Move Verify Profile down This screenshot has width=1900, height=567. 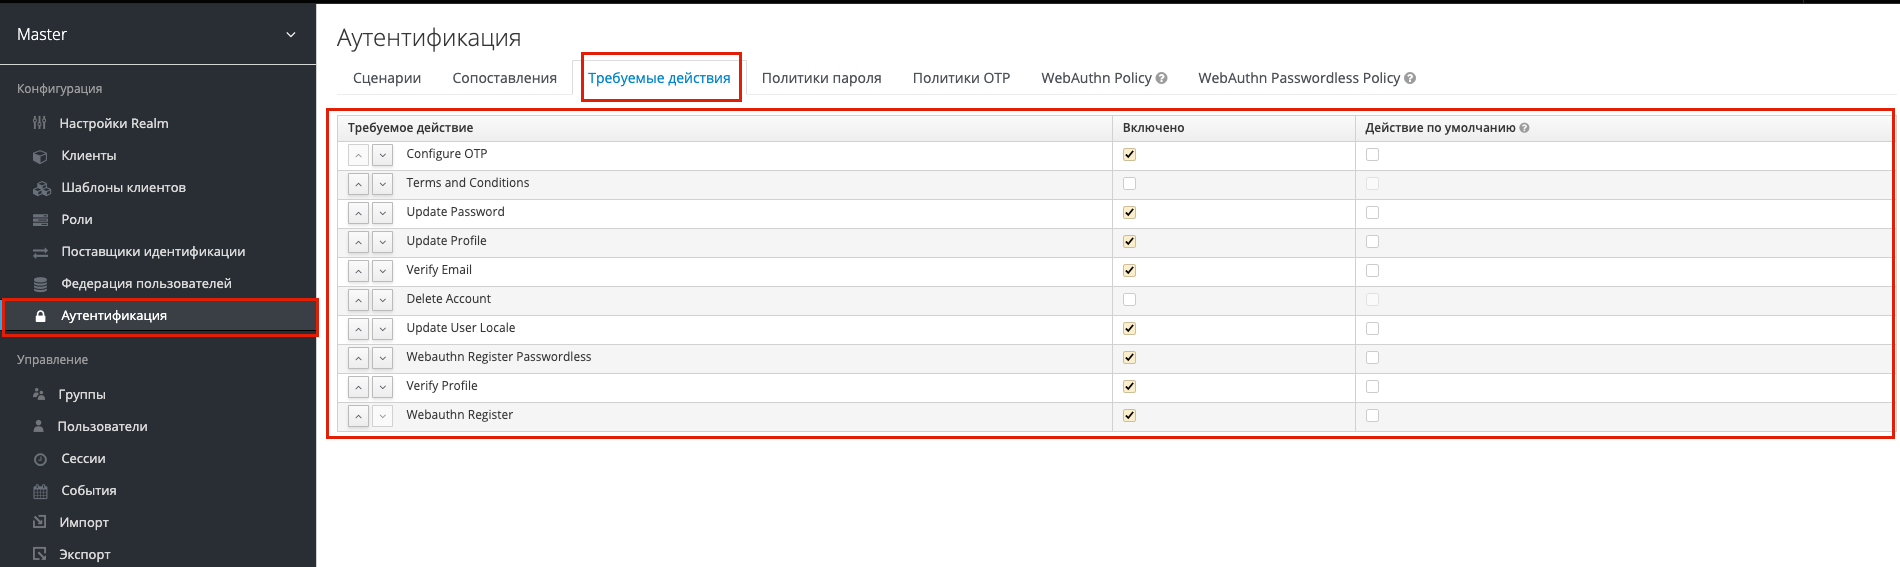point(382,387)
